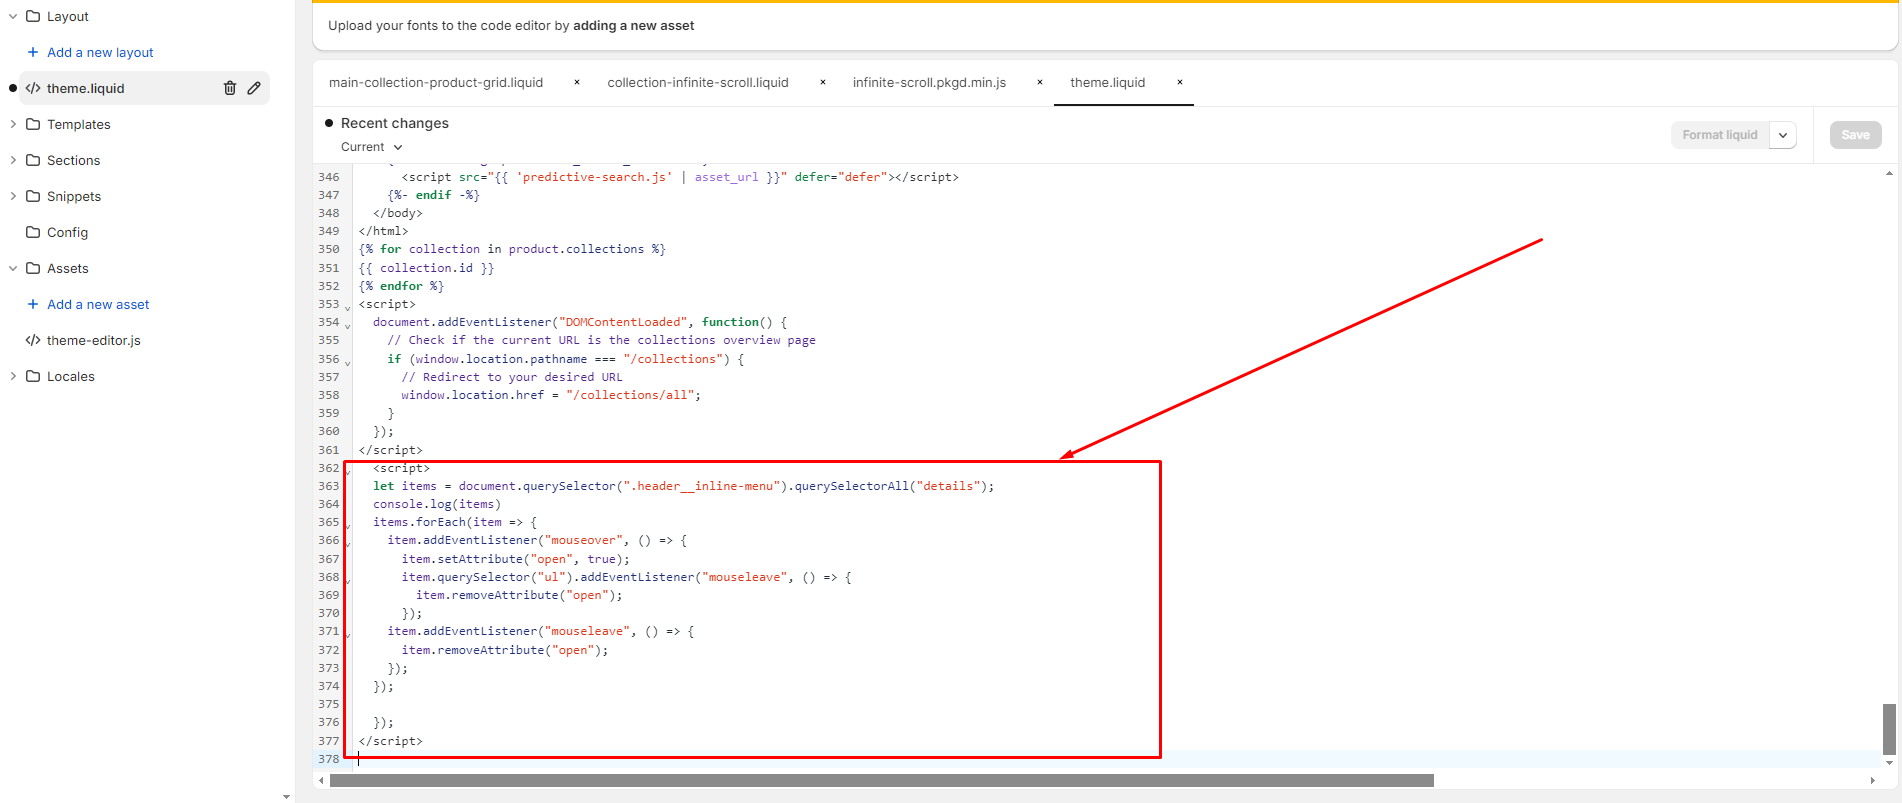Collapse the Assets folder chevron
Image resolution: width=1902 pixels, height=803 pixels.
(x=13, y=268)
